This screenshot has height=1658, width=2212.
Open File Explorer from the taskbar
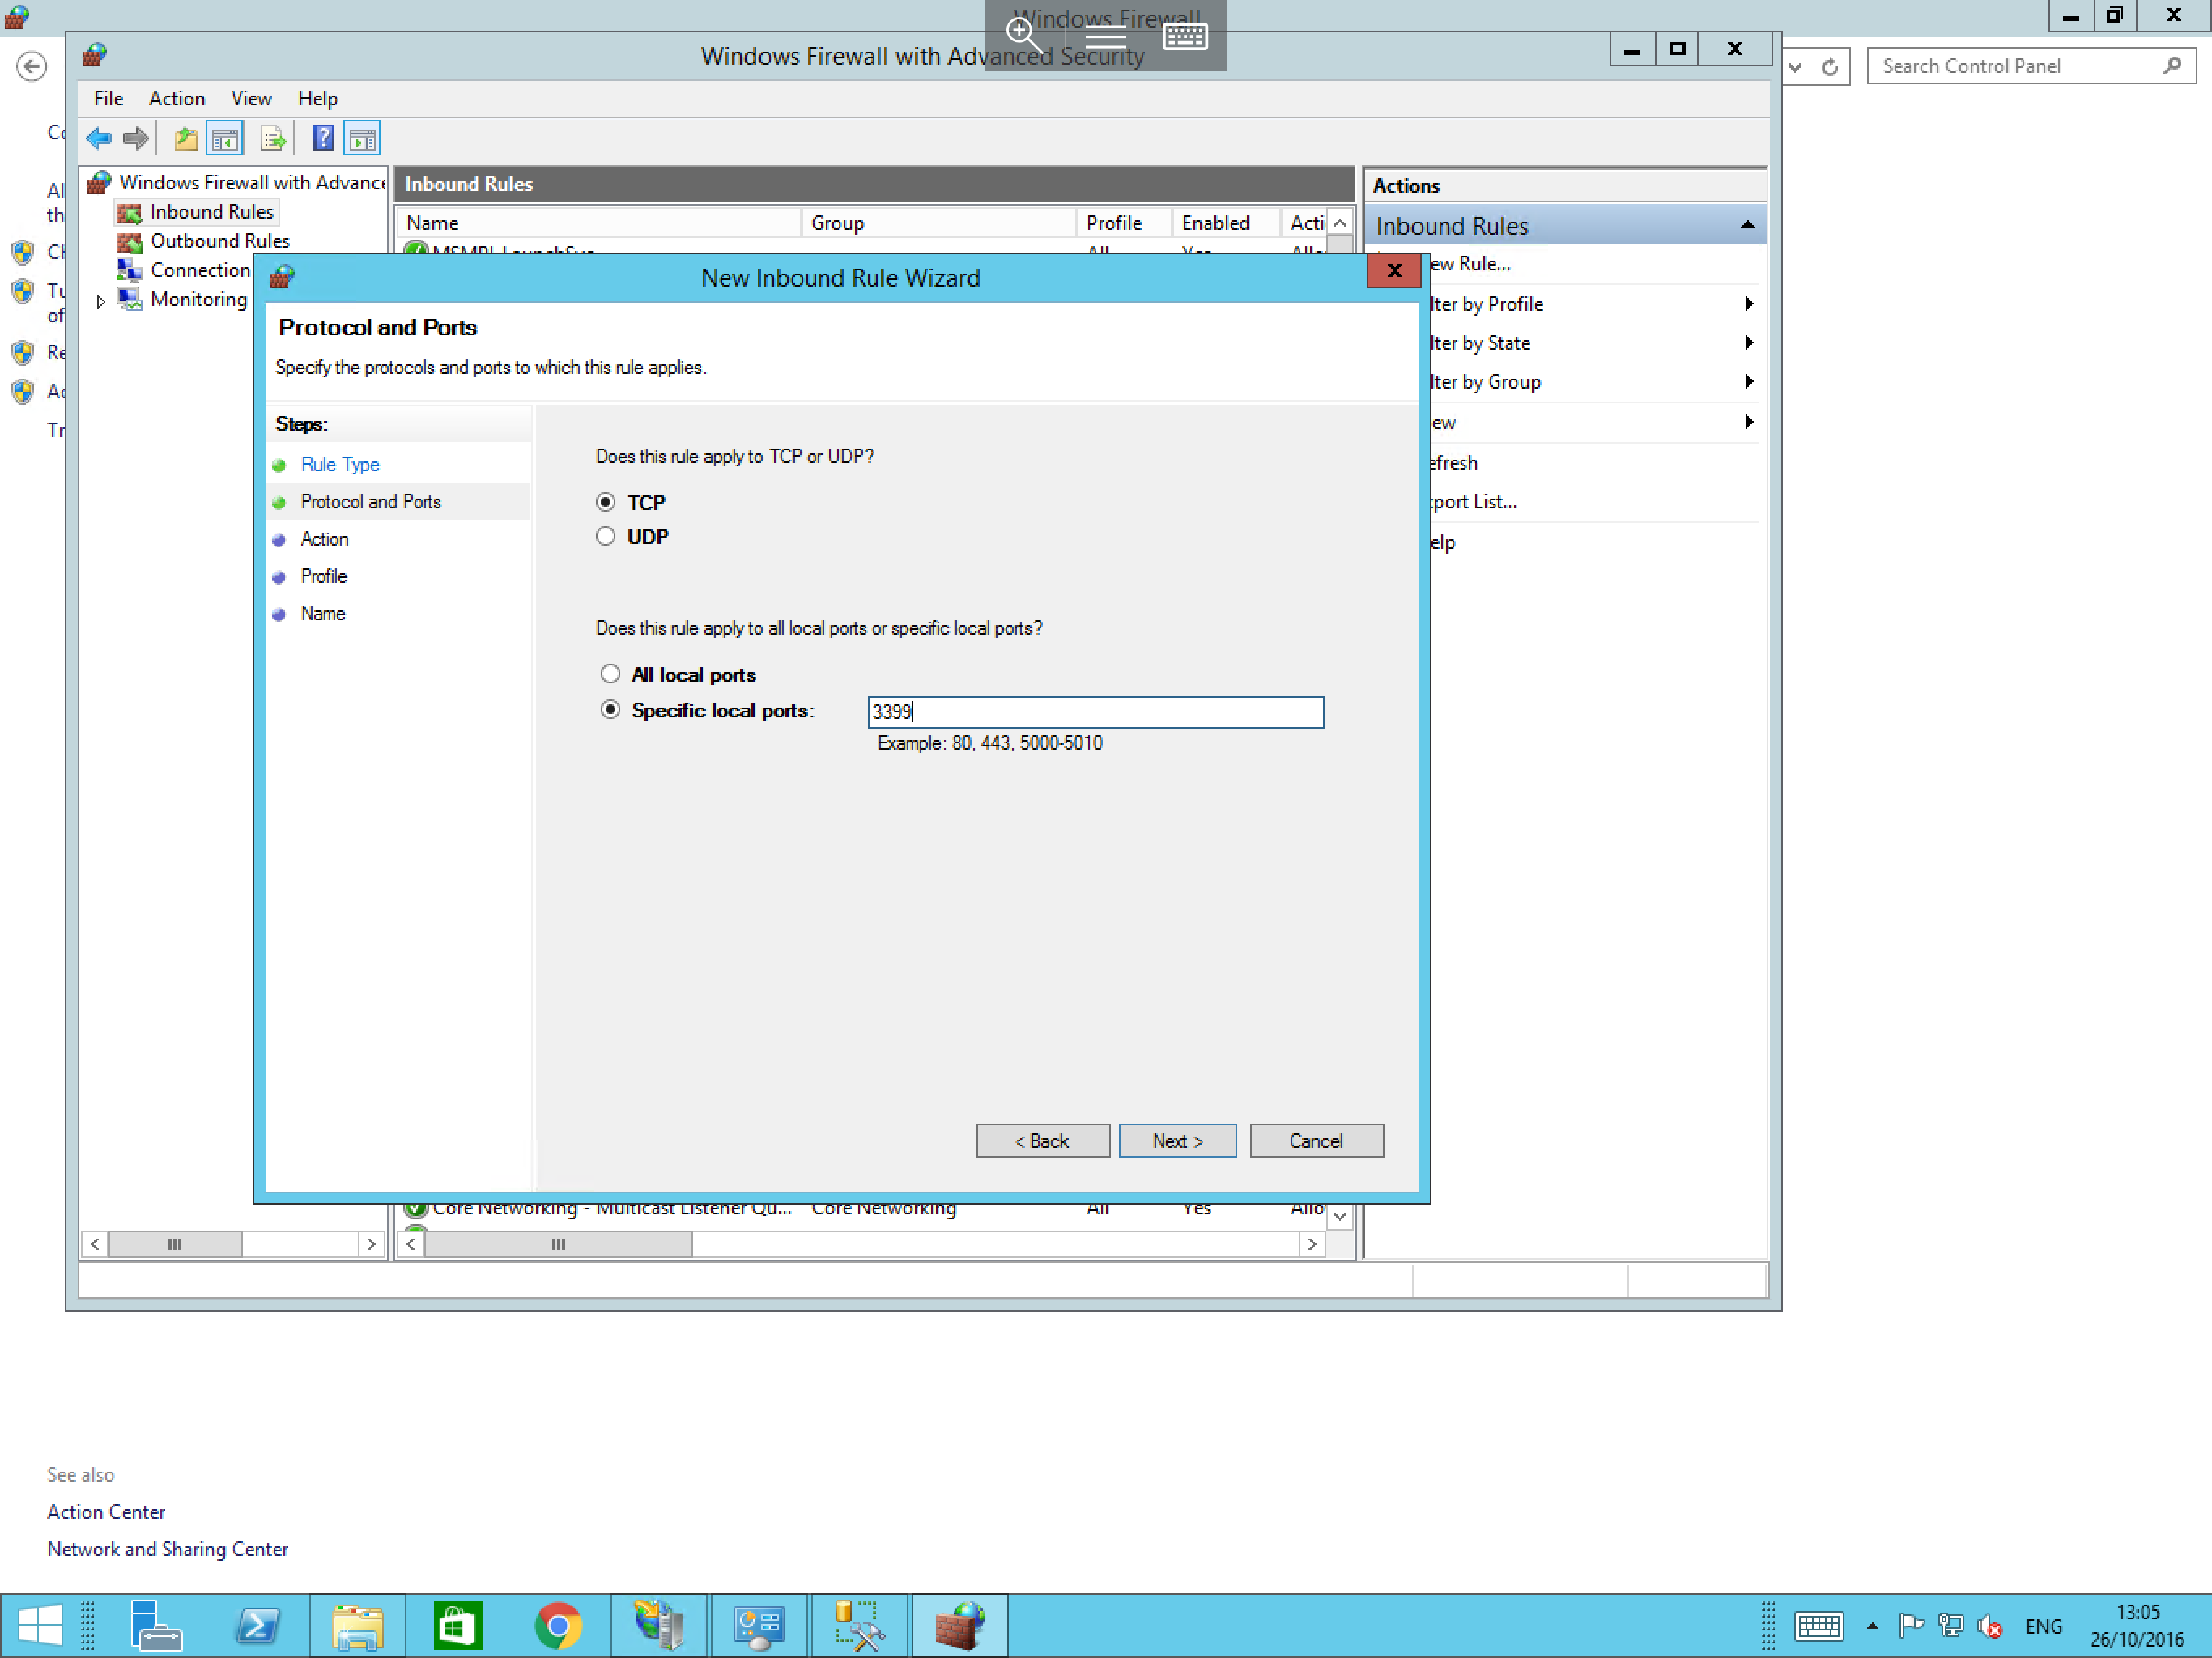[x=358, y=1624]
